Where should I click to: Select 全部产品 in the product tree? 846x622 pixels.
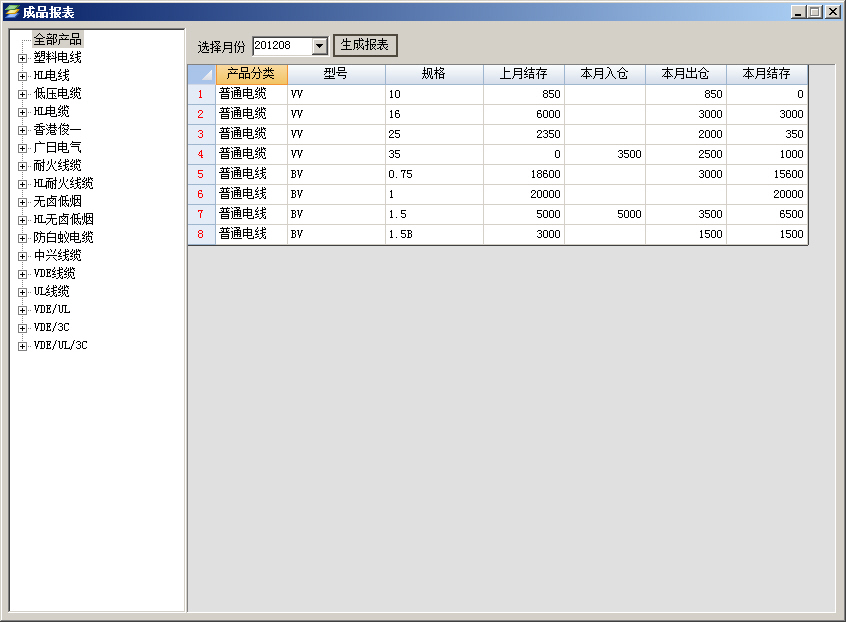point(57,39)
